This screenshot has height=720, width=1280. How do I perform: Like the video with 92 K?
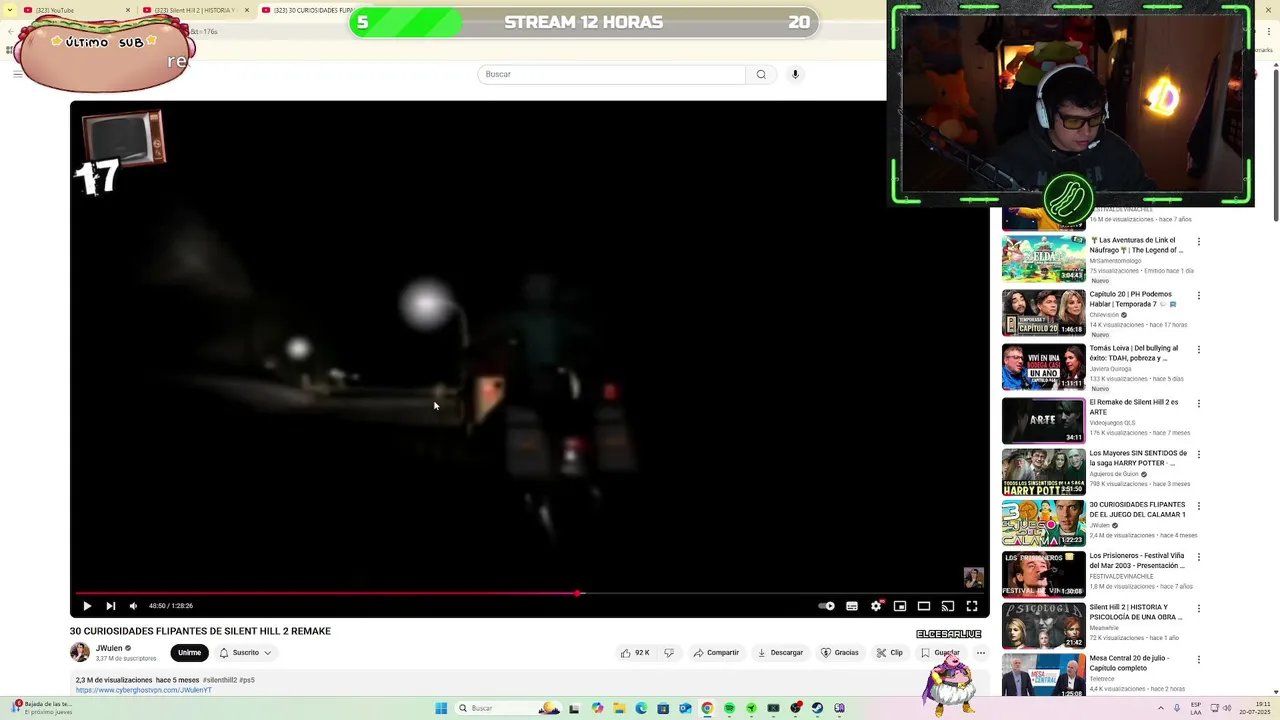(x=635, y=653)
